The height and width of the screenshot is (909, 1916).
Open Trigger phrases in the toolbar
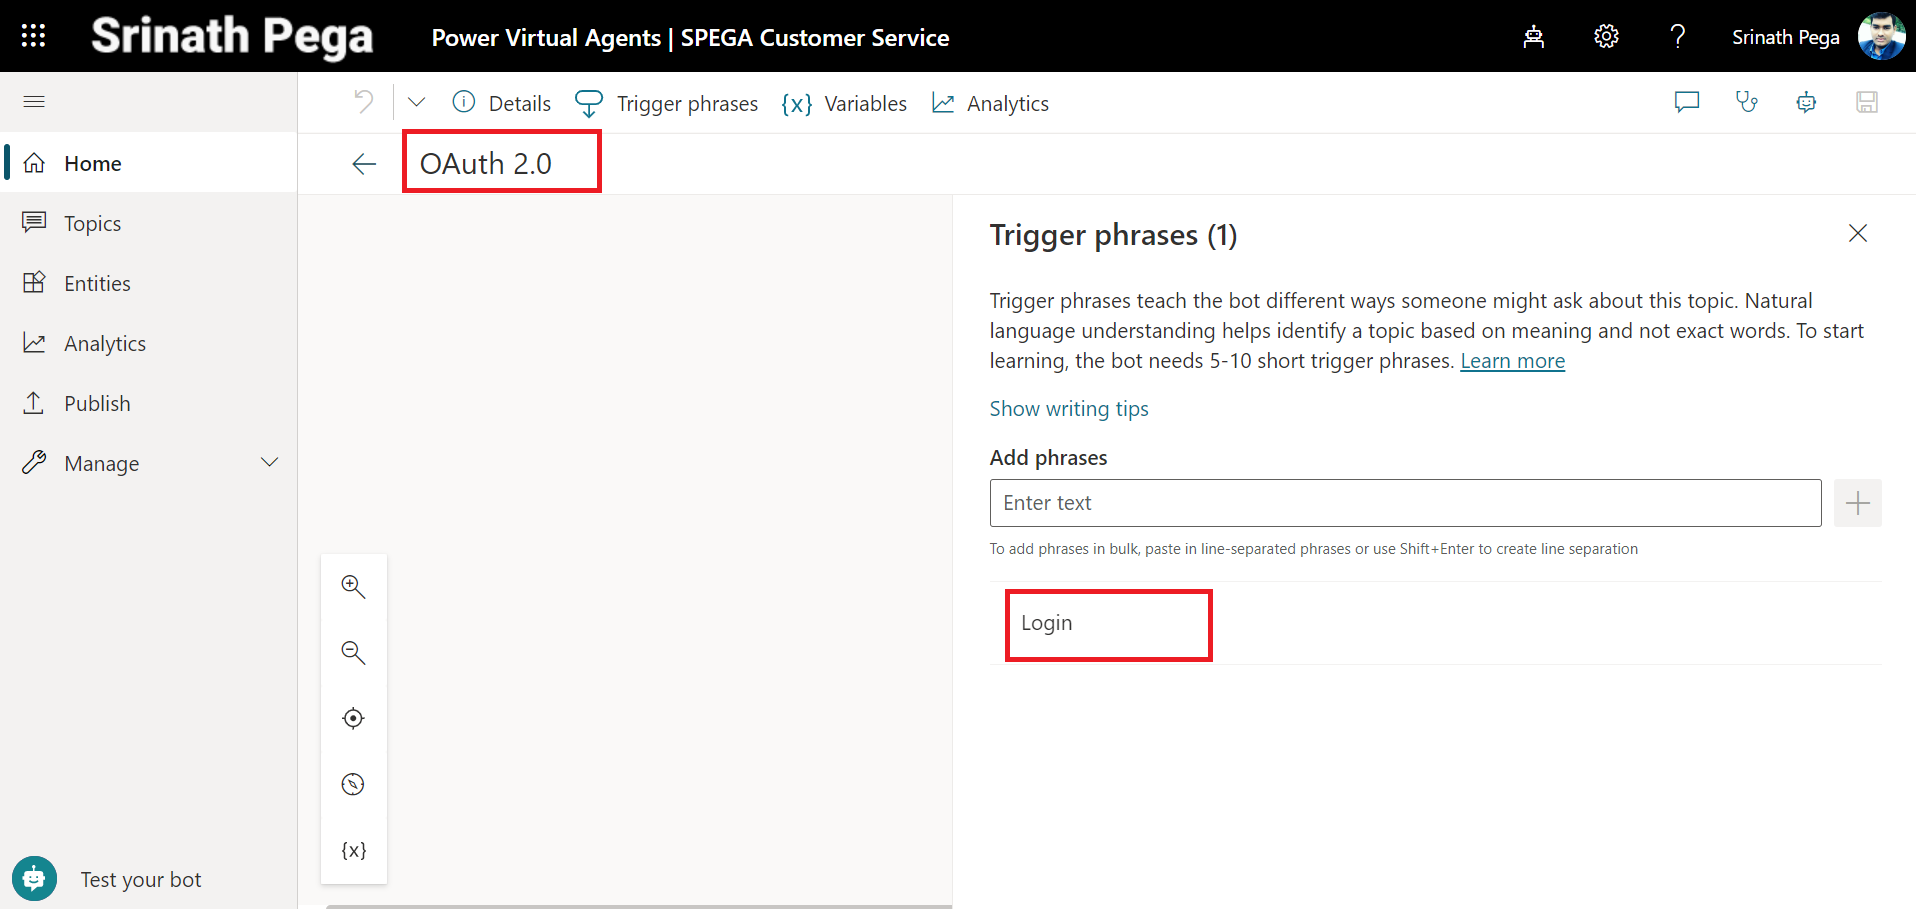click(x=667, y=103)
